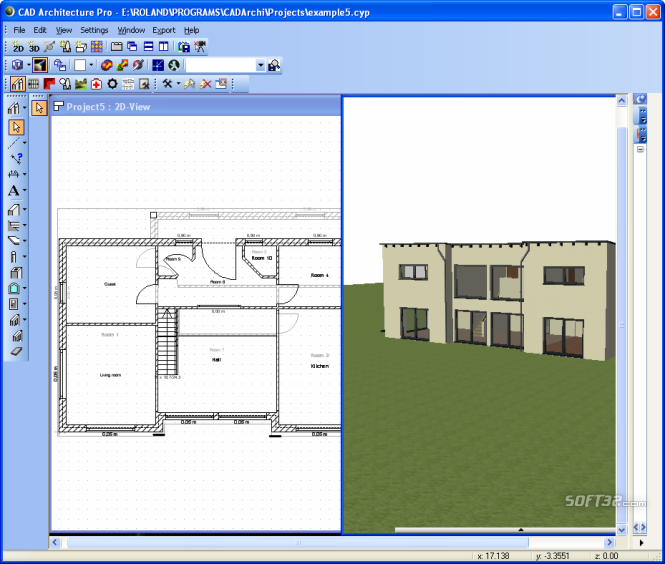Open the Edit menu

click(40, 30)
